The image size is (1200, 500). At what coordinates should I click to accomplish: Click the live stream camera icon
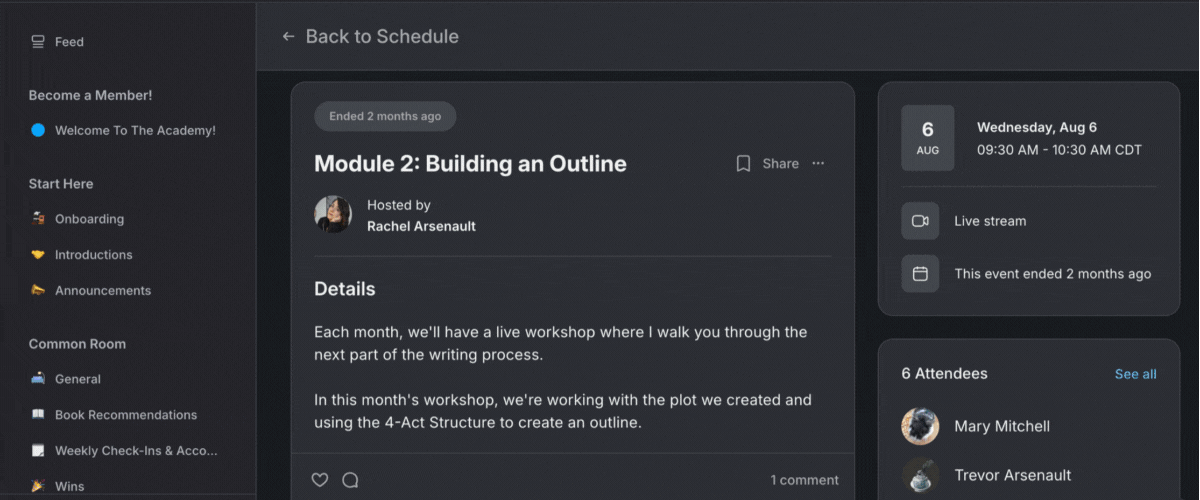[x=920, y=221]
